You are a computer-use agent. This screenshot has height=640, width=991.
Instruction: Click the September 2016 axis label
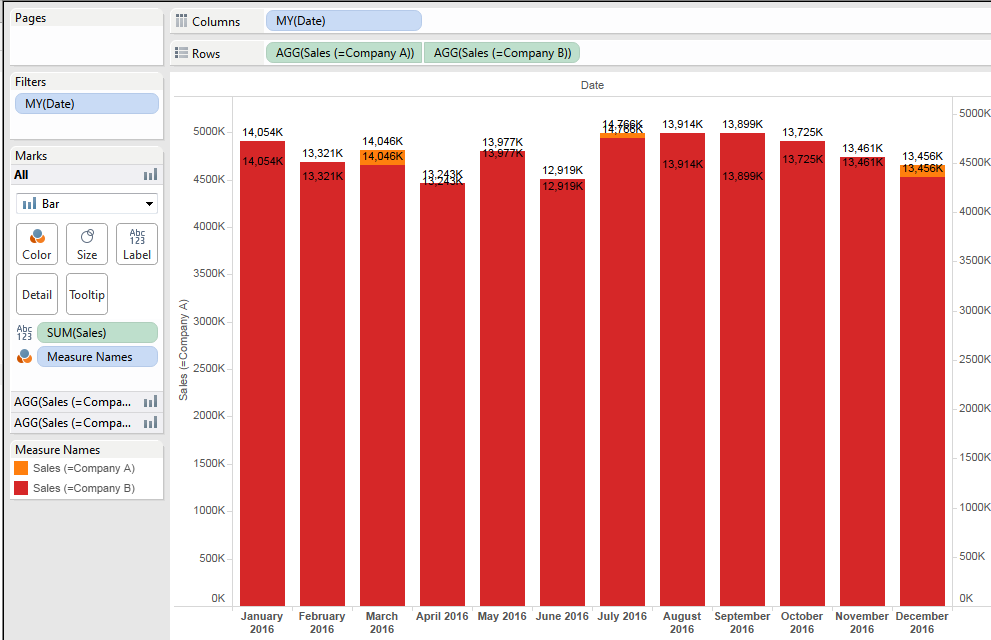[742, 622]
